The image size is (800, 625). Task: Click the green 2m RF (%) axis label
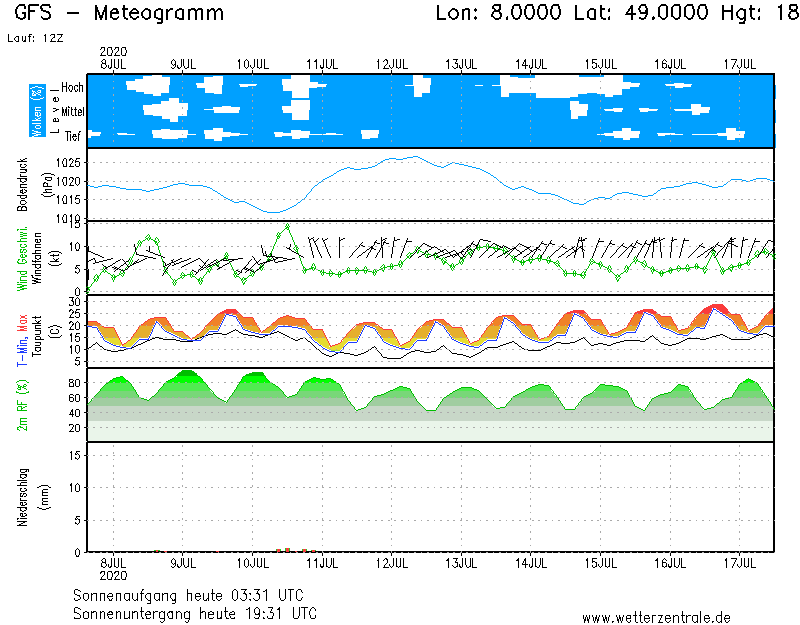[x=22, y=405]
